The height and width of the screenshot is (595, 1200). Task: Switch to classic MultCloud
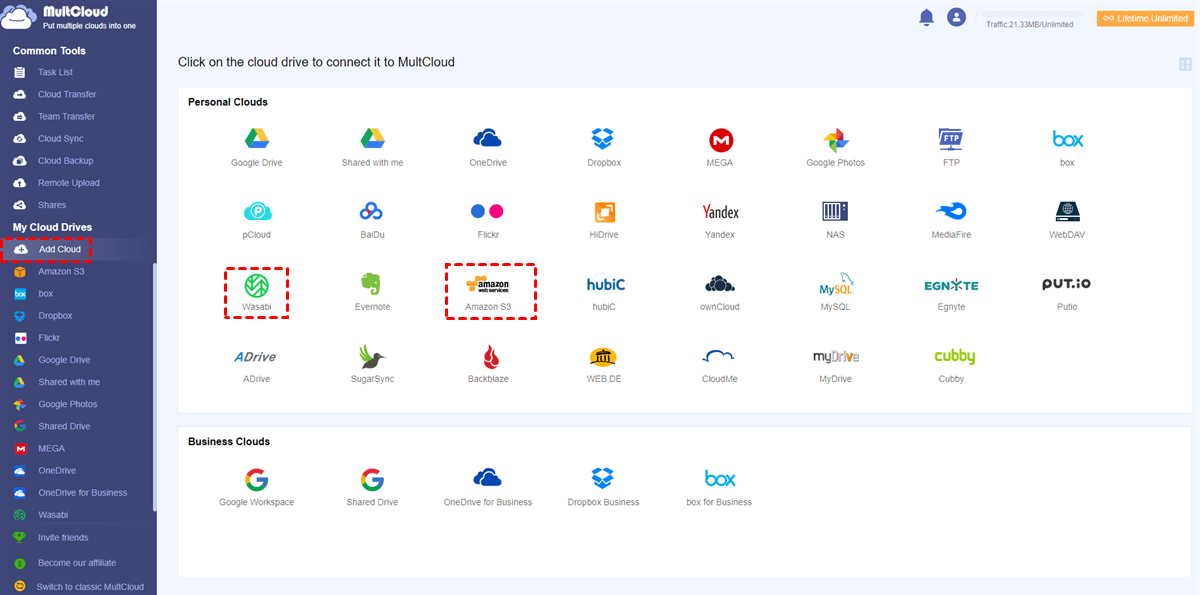pyautogui.click(x=90, y=587)
